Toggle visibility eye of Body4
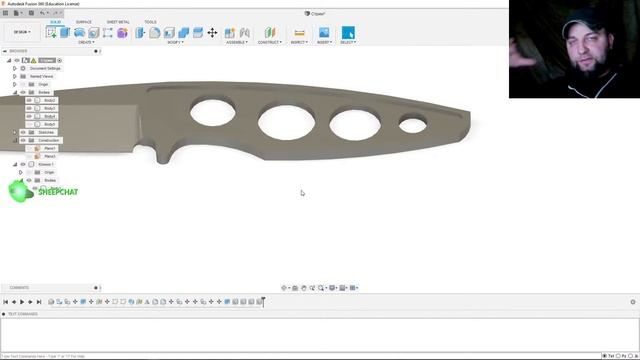Viewport: 640px width, 360px height. coord(29,116)
